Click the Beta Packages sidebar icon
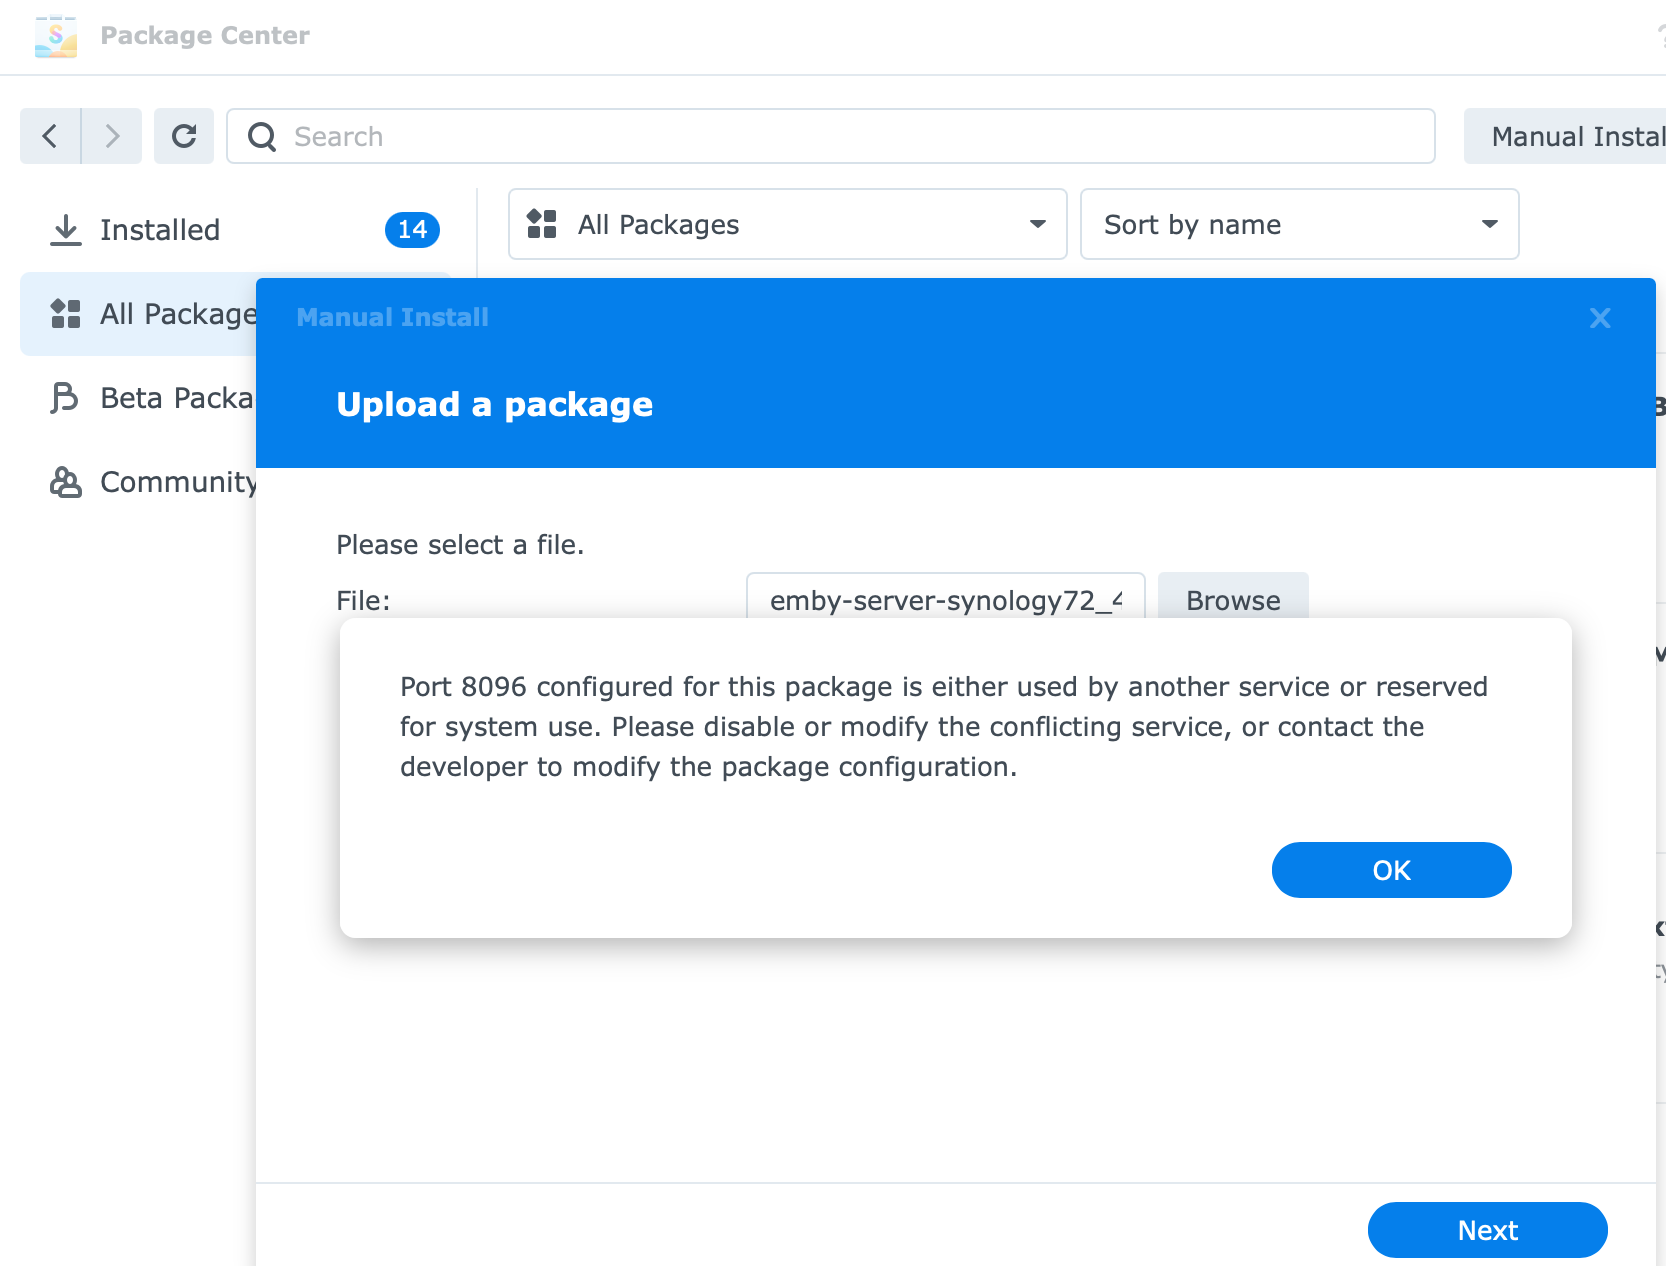1666x1266 pixels. (x=65, y=398)
